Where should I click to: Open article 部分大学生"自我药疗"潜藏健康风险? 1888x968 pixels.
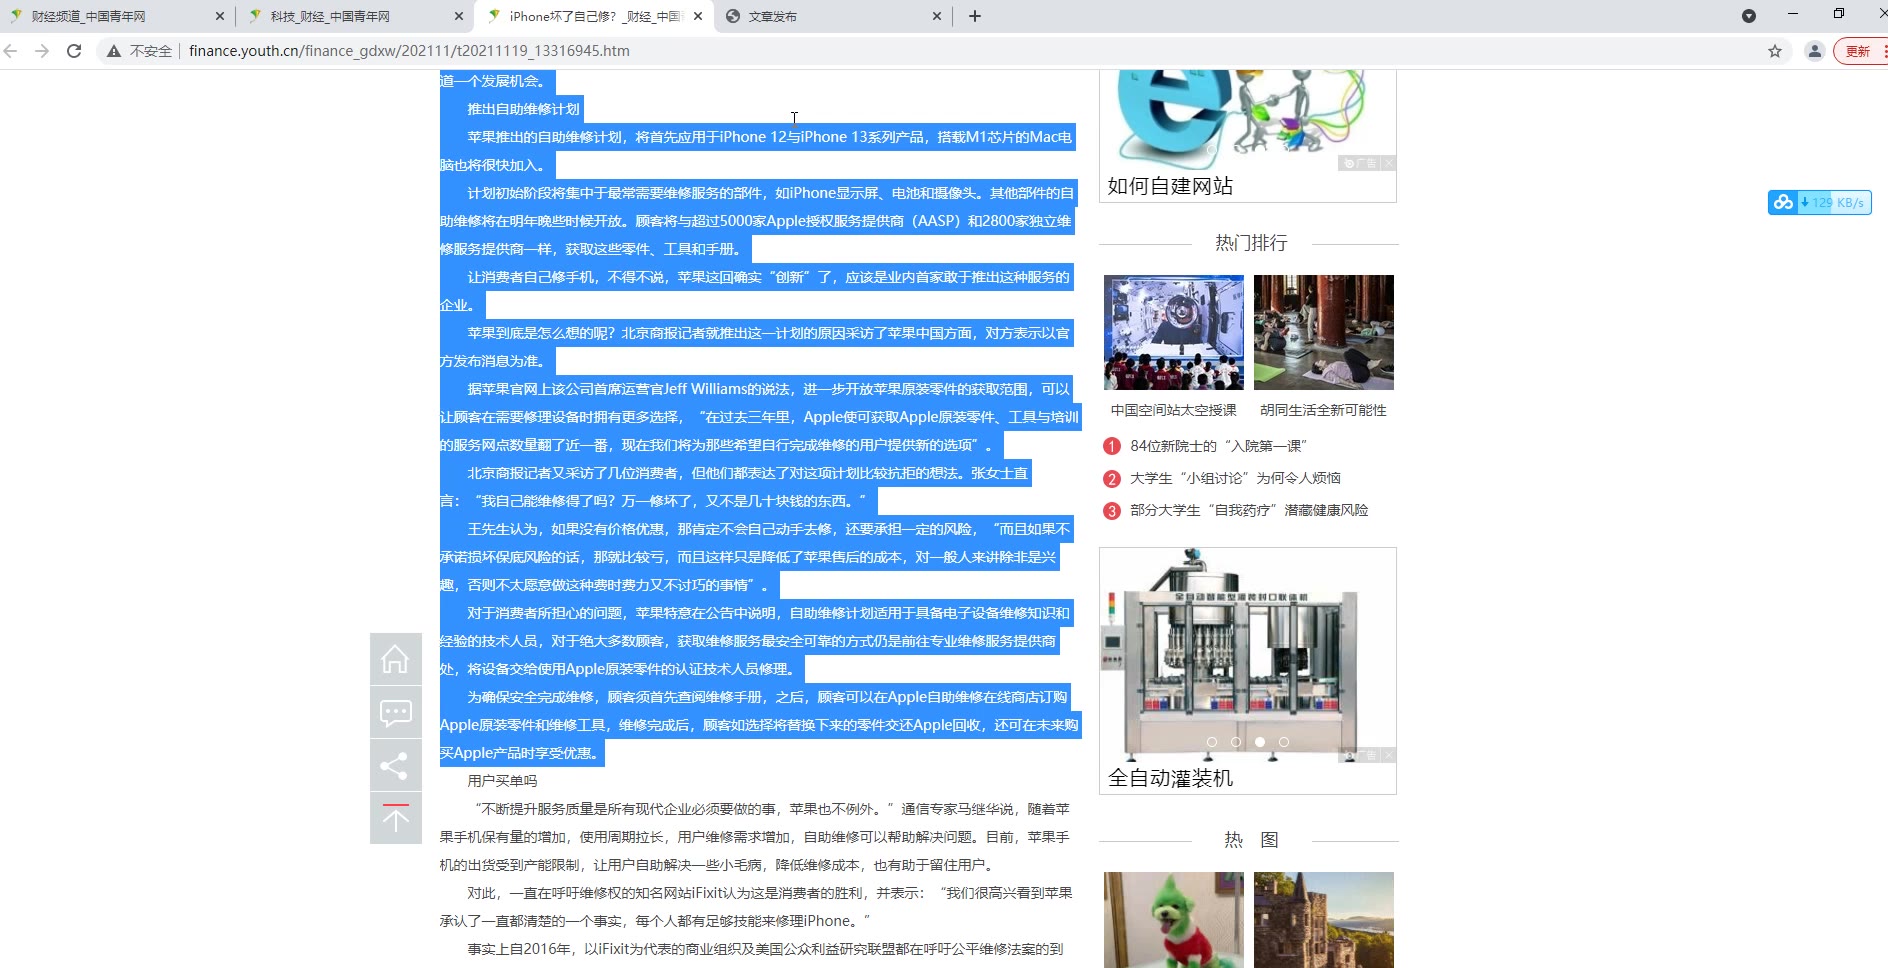click(1249, 510)
